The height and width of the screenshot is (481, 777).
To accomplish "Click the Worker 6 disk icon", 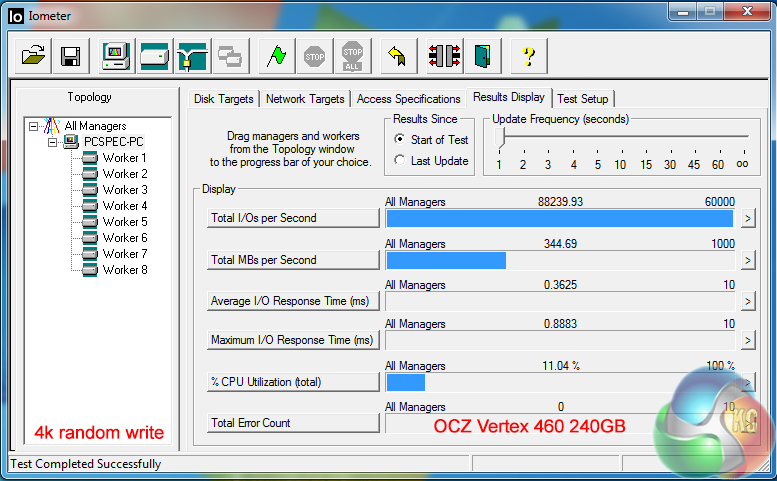I will click(x=90, y=238).
